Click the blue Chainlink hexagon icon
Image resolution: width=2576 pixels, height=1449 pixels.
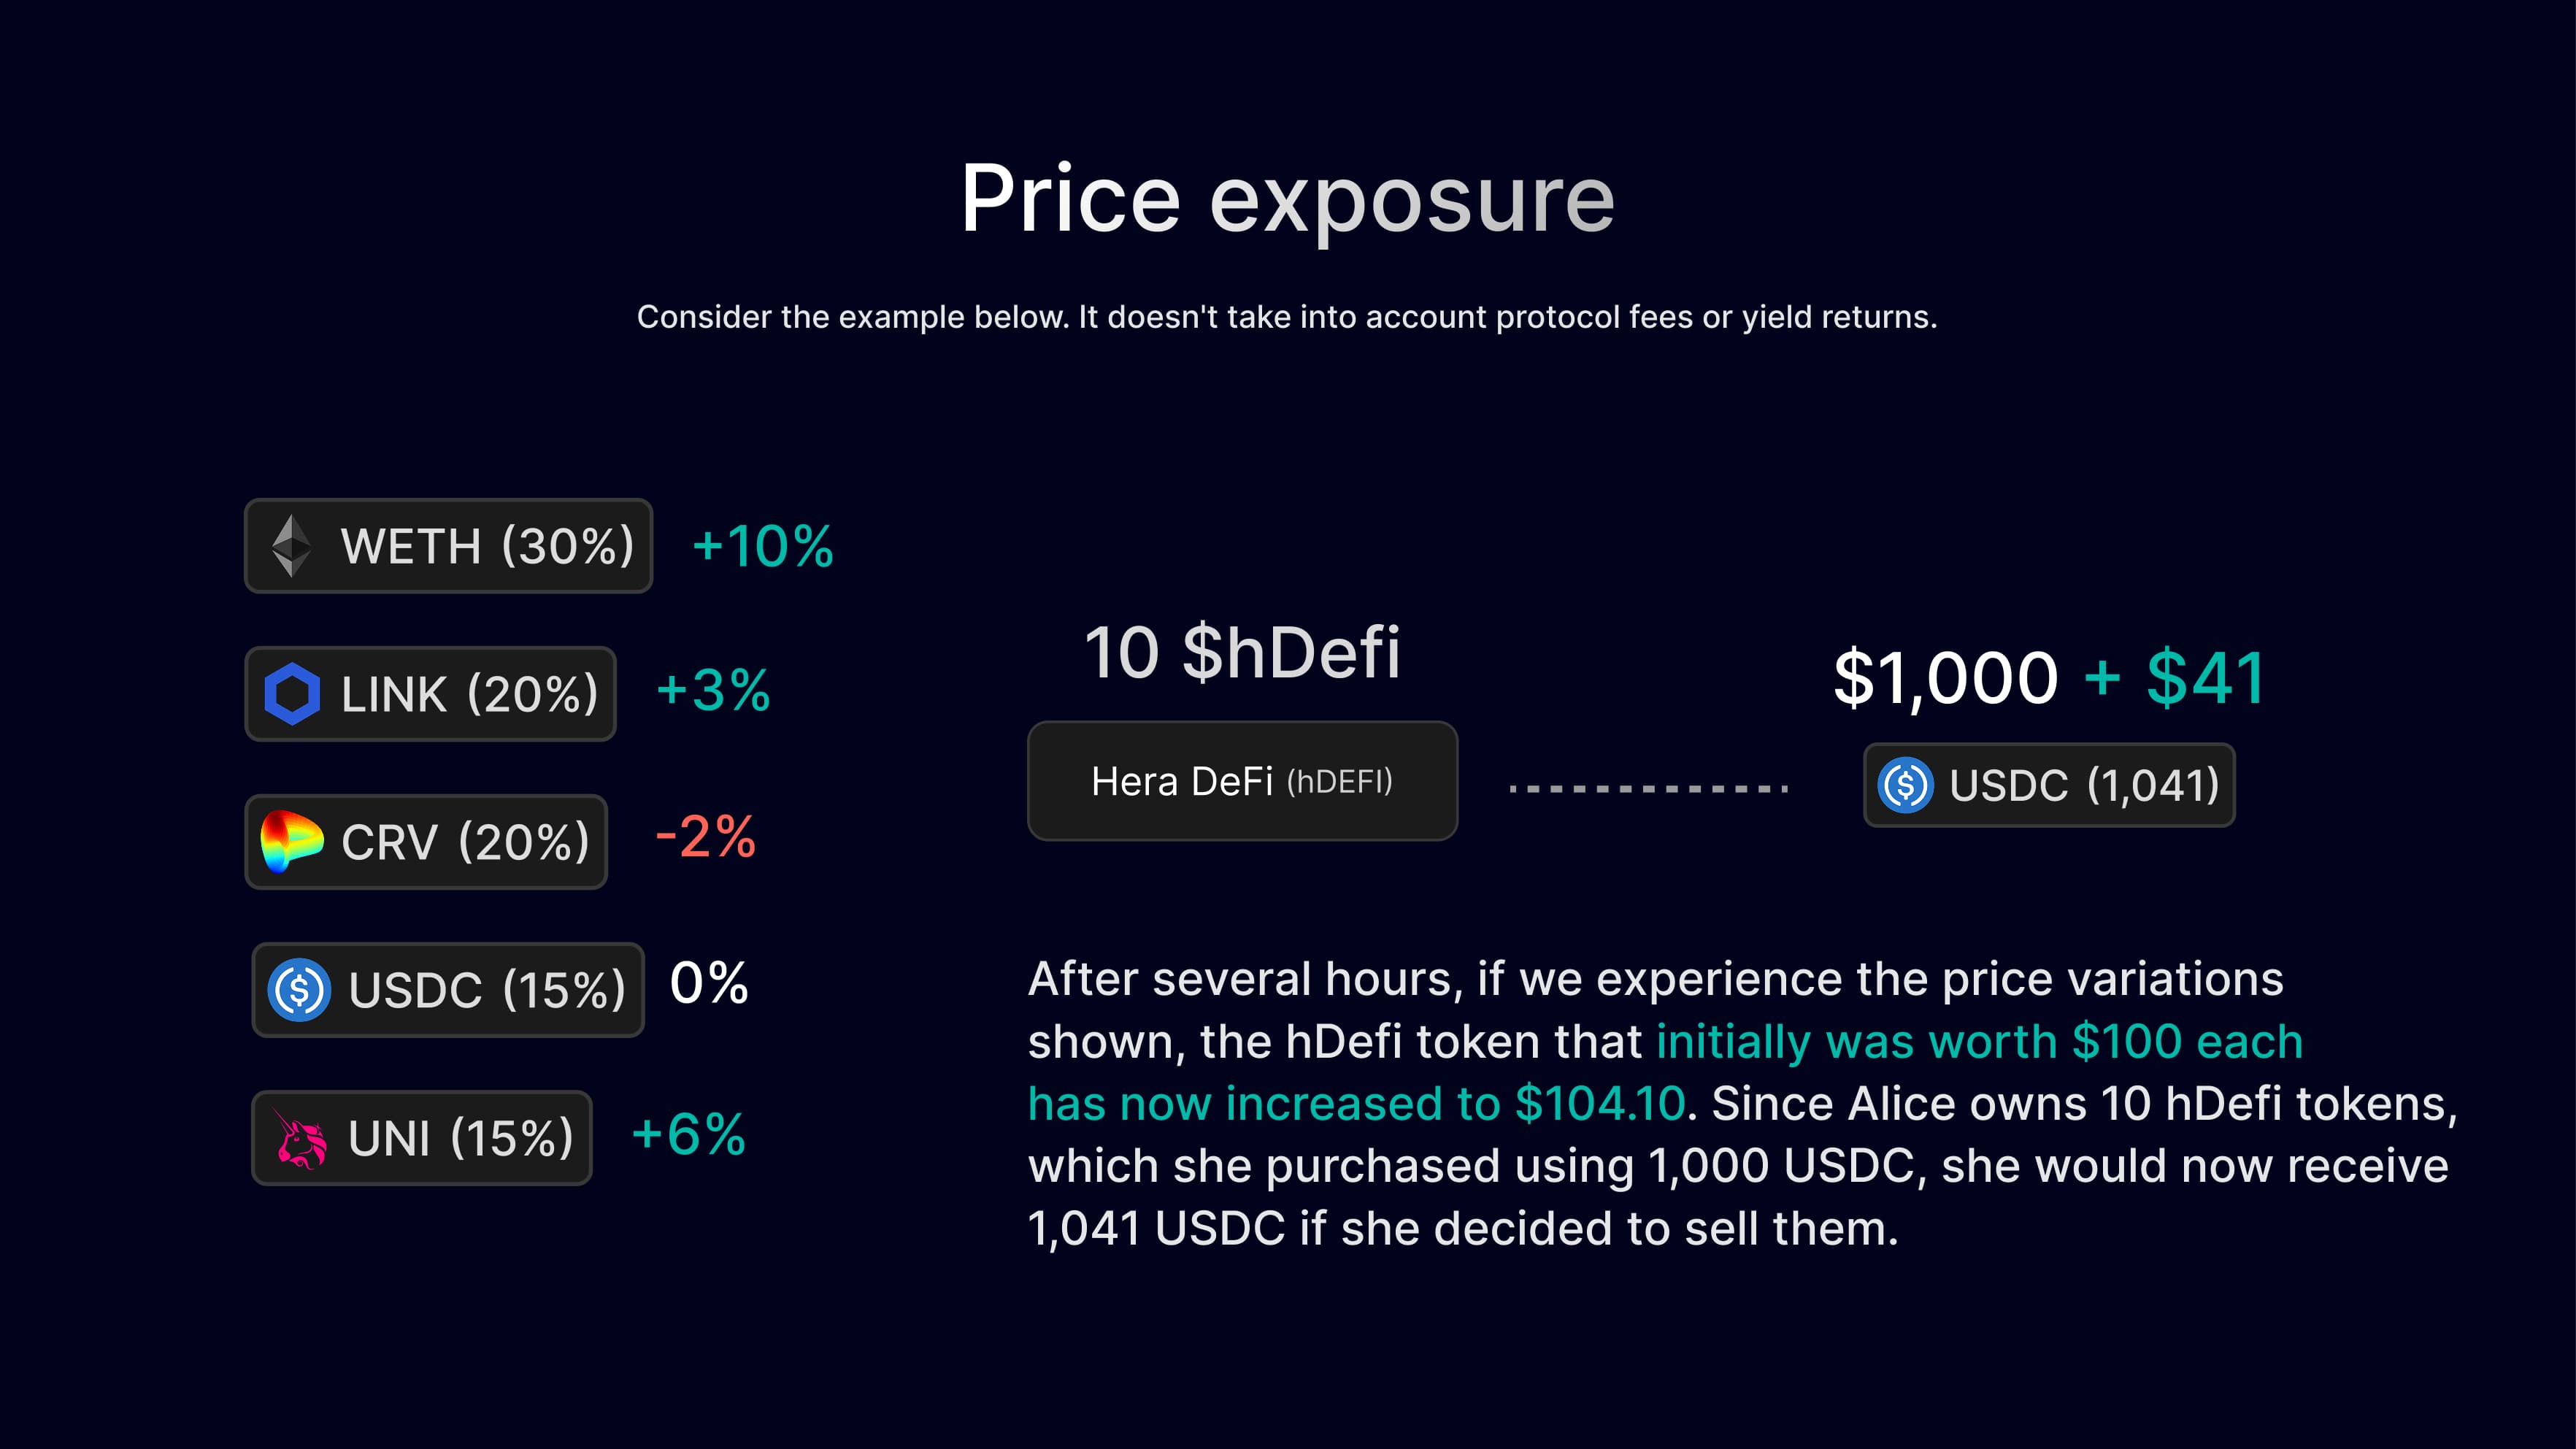tap(292, 694)
